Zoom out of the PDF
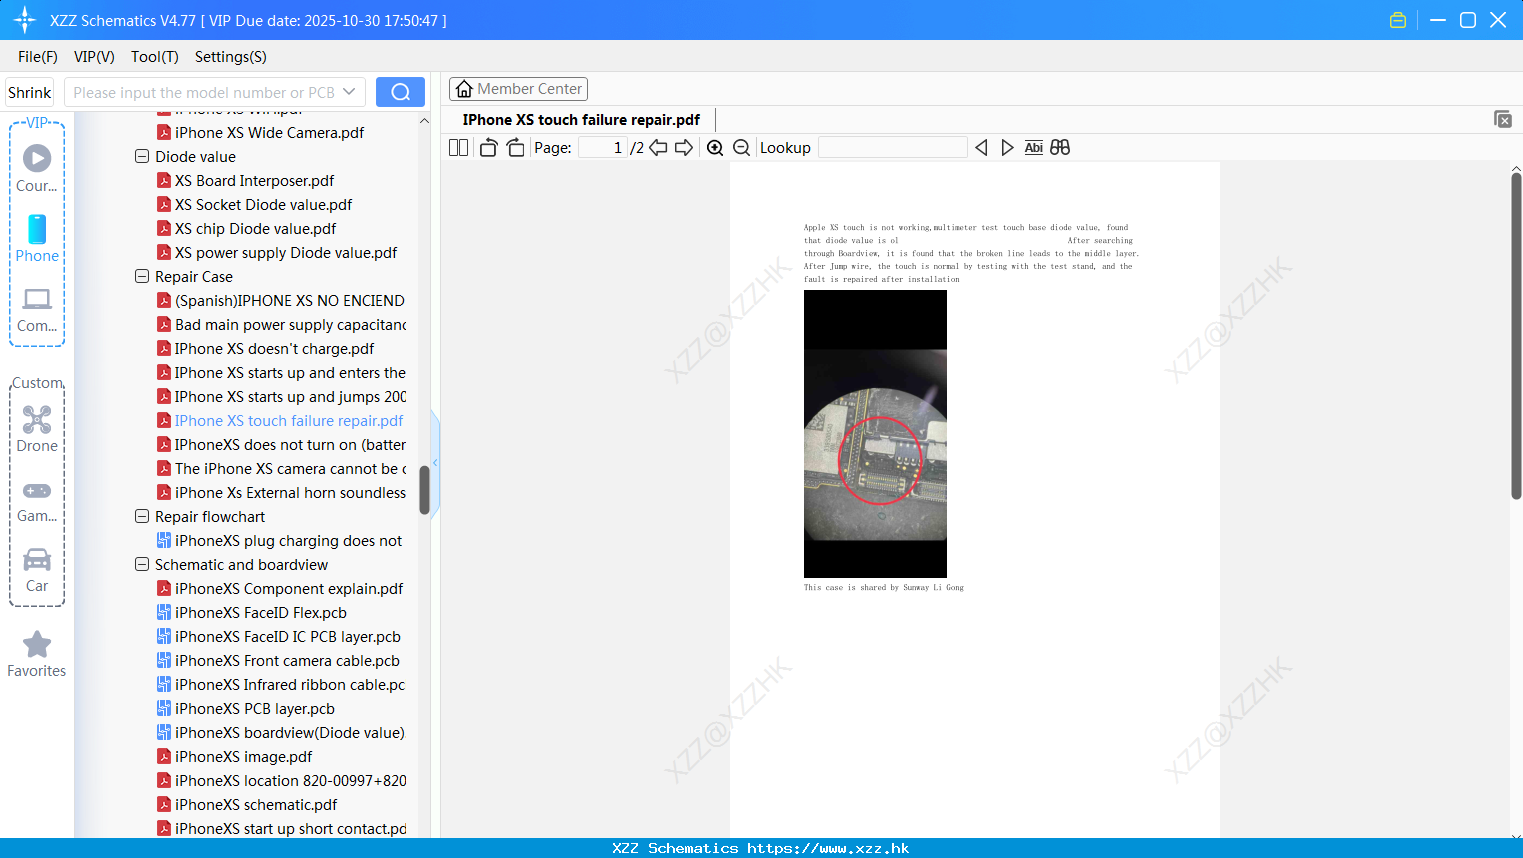Viewport: 1523px width, 858px height. (x=742, y=147)
